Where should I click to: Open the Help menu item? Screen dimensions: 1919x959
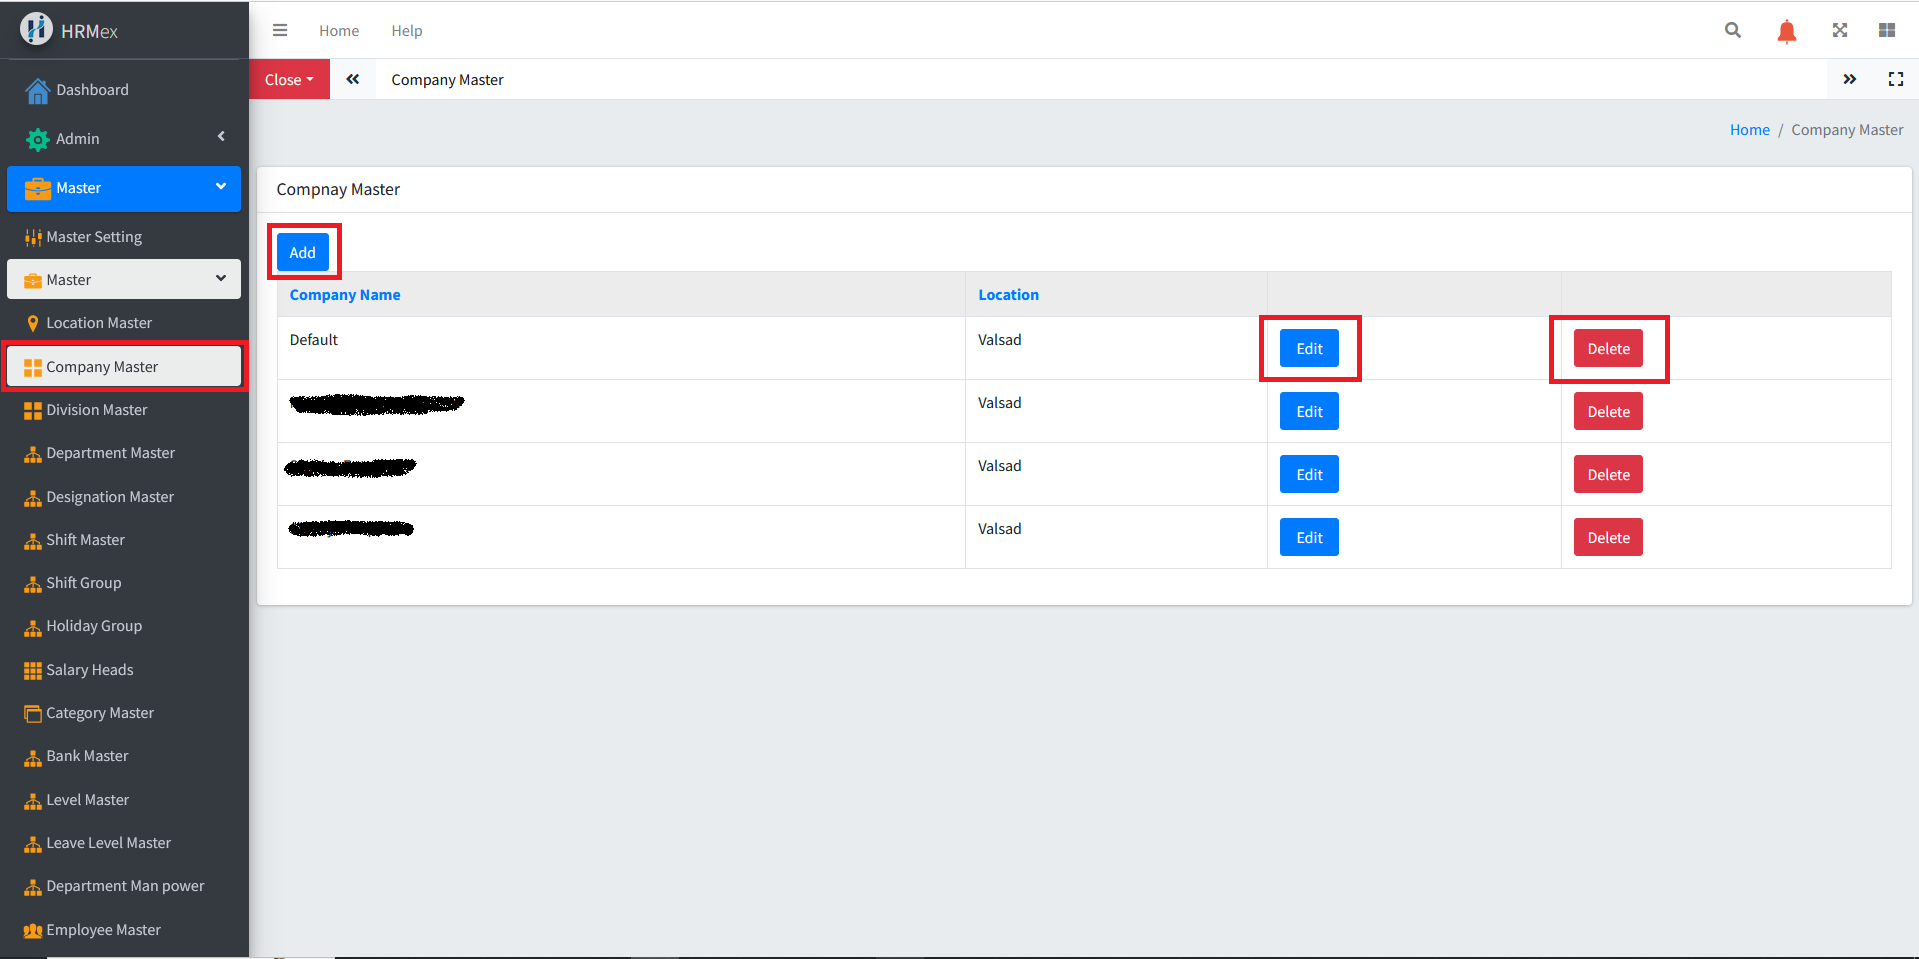click(406, 31)
